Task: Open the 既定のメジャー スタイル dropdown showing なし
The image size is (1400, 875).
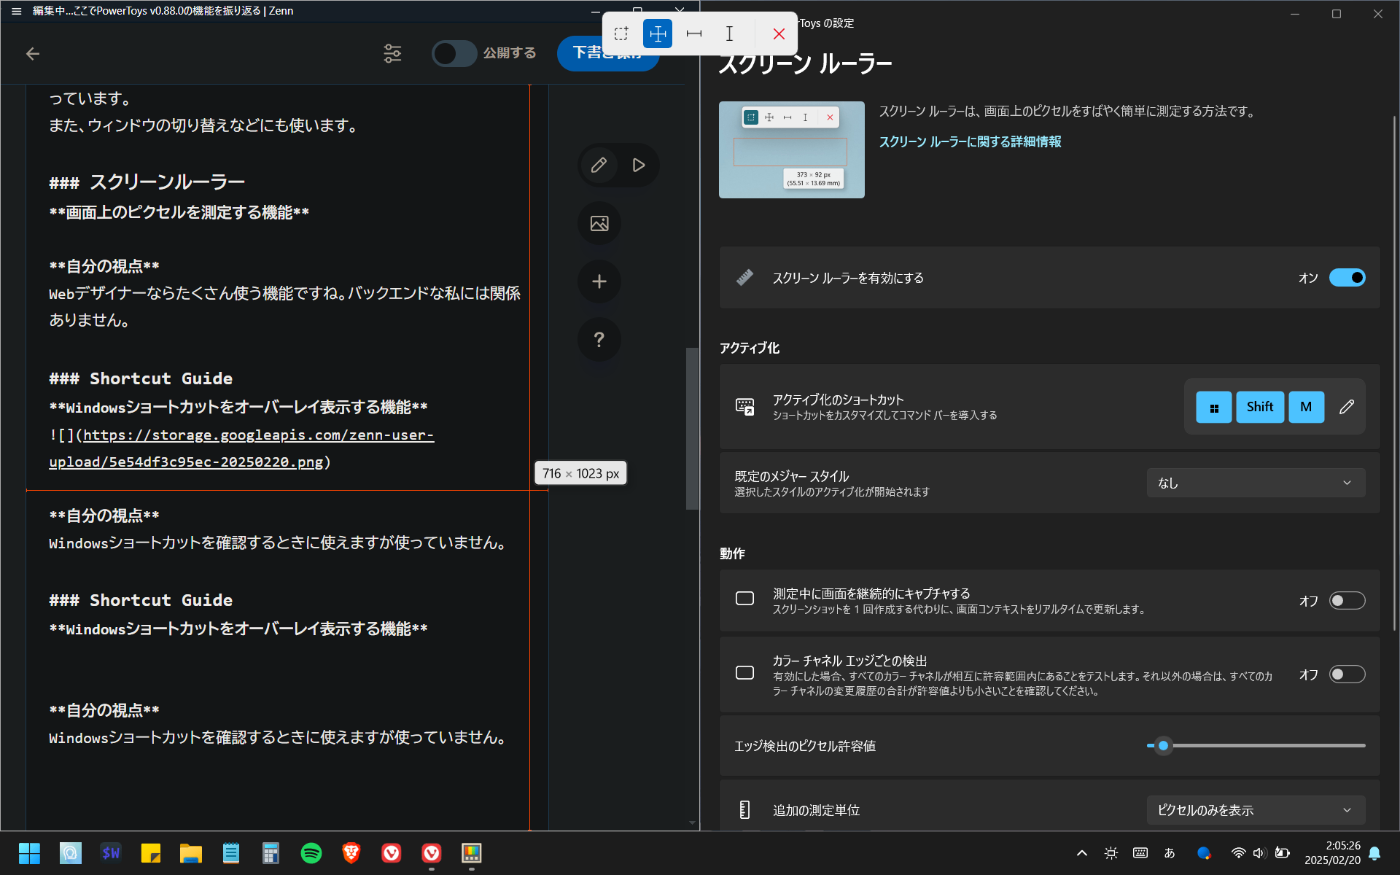Action: click(1256, 483)
